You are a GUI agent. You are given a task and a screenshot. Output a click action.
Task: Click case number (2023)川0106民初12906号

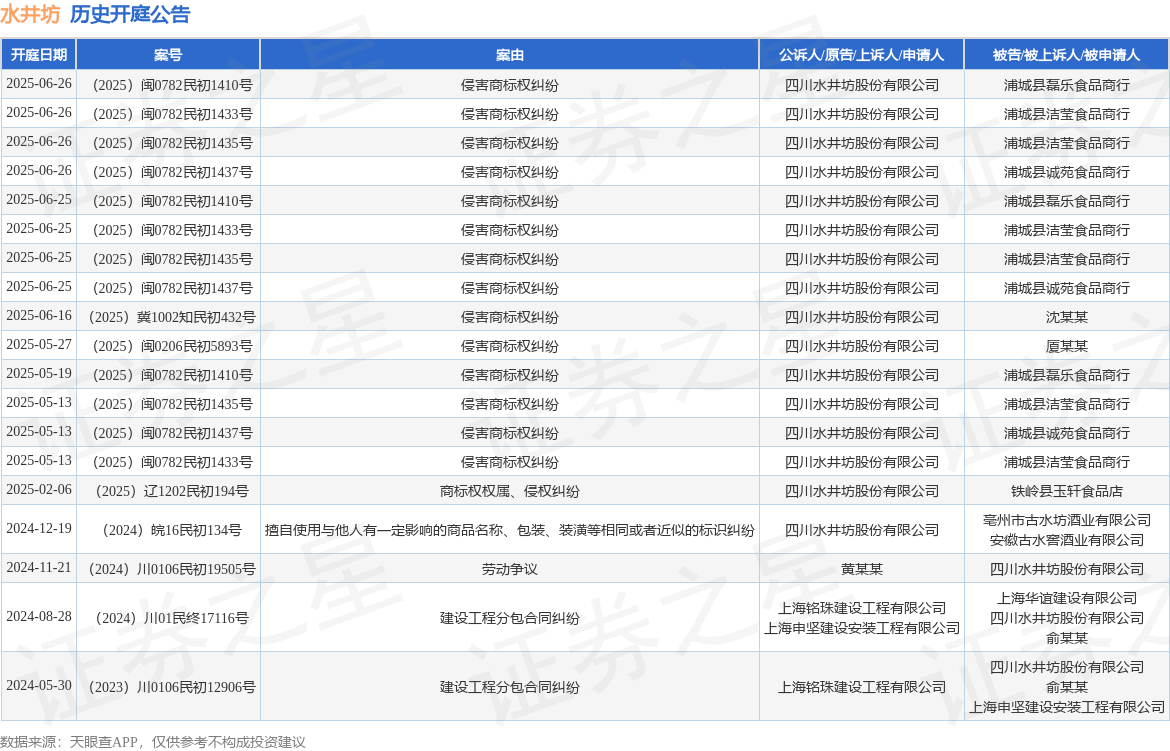[x=171, y=687]
